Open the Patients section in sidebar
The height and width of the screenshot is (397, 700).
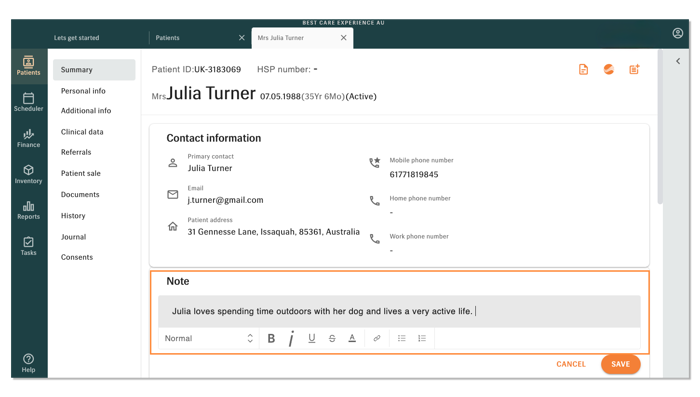[29, 66]
